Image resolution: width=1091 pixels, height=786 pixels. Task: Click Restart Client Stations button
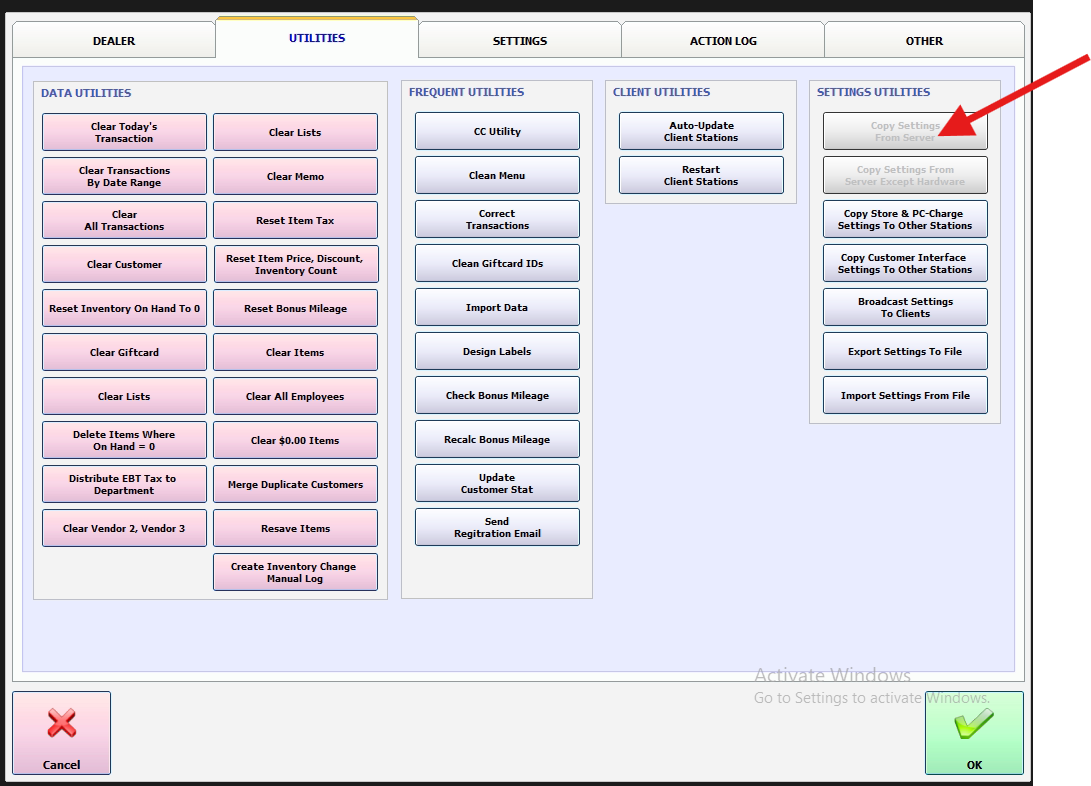pos(701,175)
